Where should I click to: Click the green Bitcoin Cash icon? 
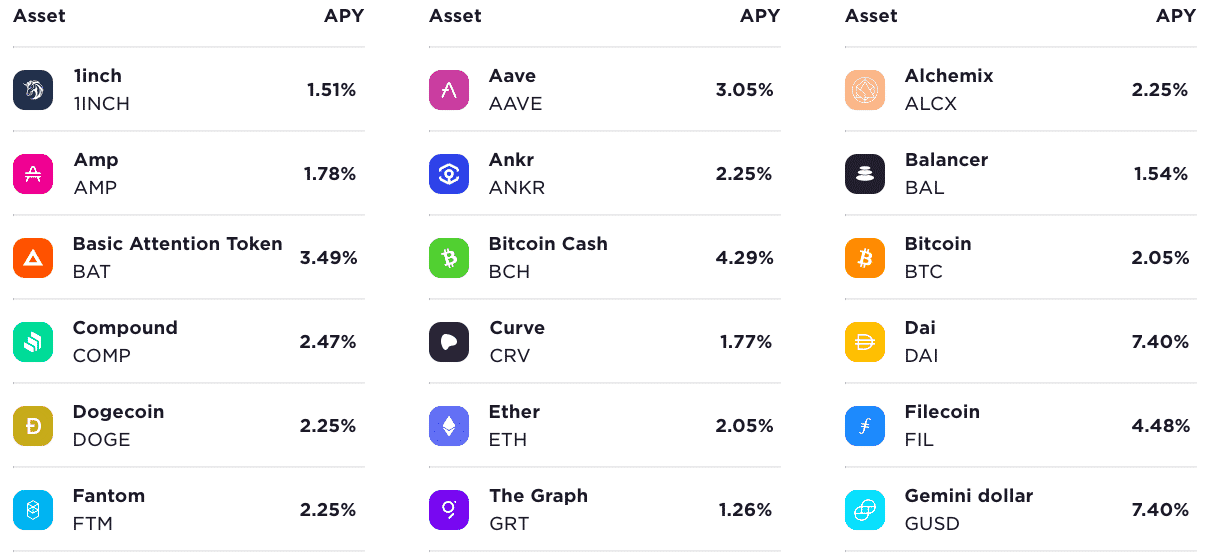pyautogui.click(x=449, y=258)
